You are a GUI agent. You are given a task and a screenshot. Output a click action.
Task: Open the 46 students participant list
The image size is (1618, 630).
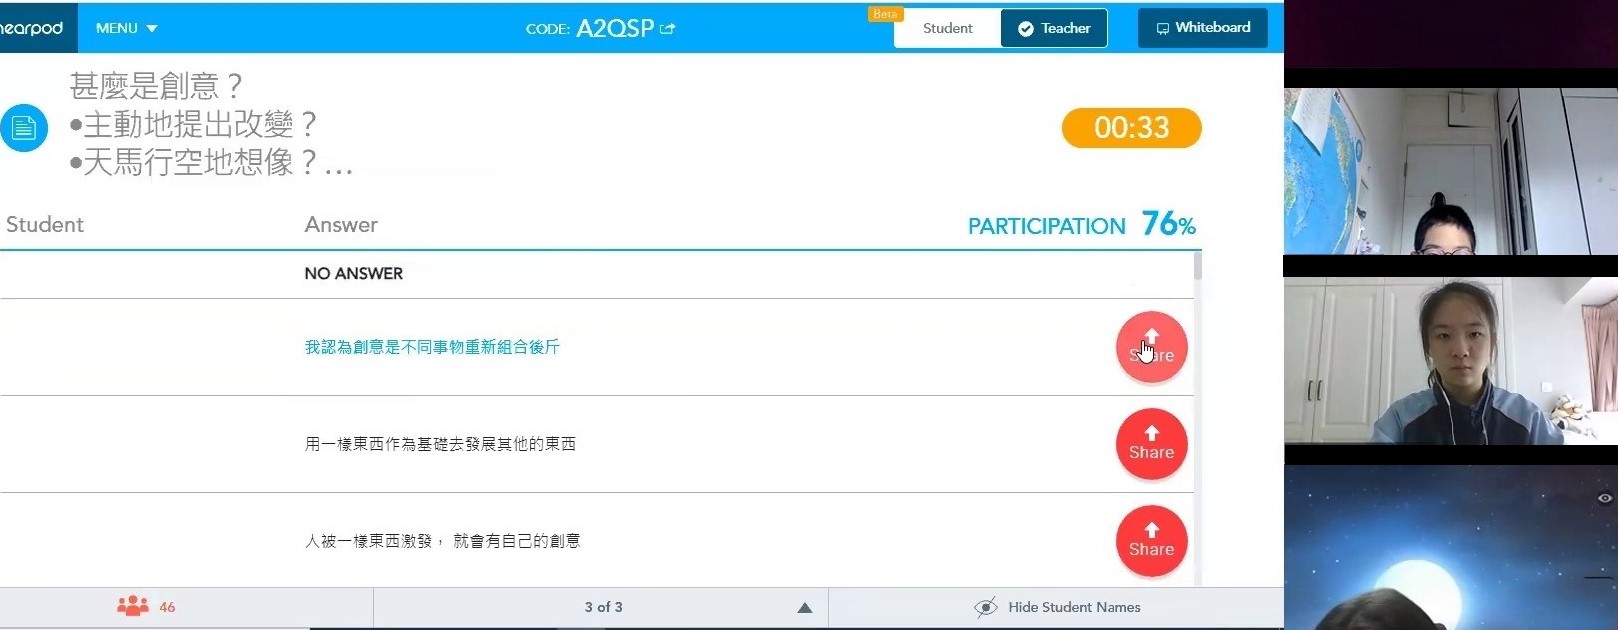[x=146, y=607]
